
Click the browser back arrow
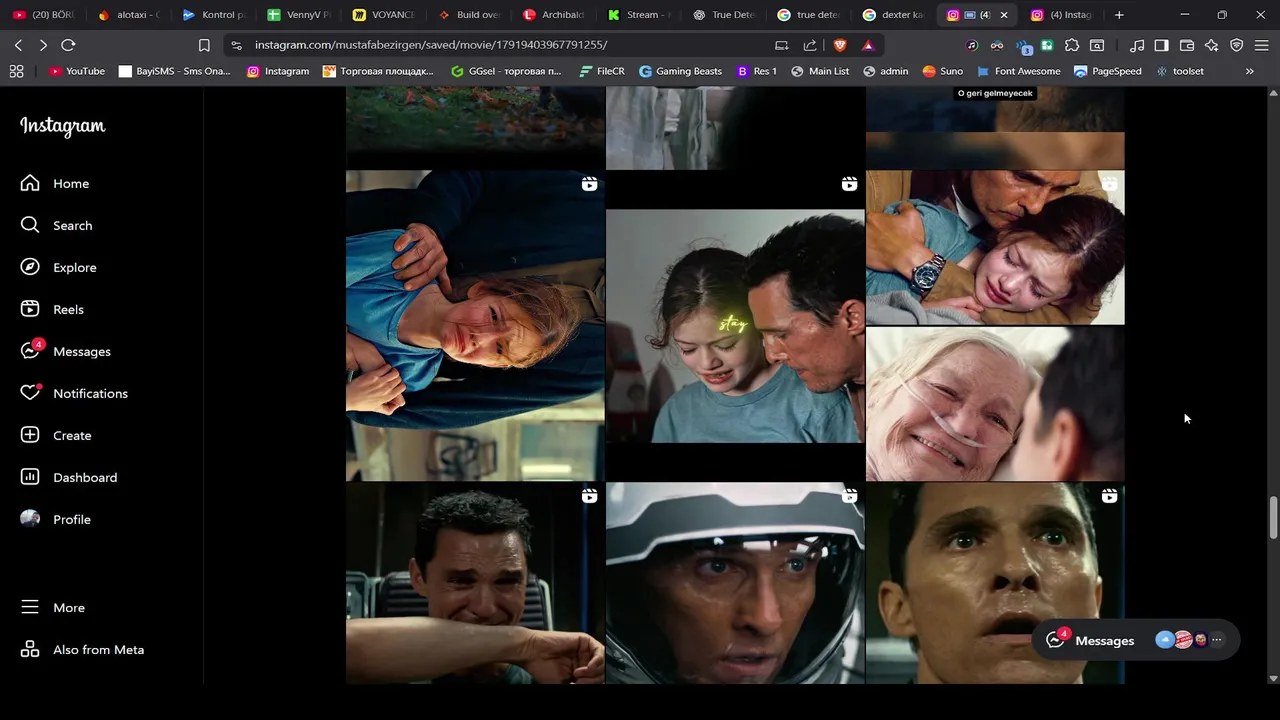point(18,45)
